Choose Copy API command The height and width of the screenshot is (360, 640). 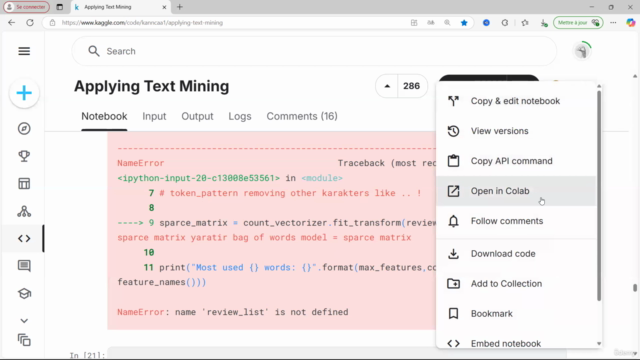(516, 161)
